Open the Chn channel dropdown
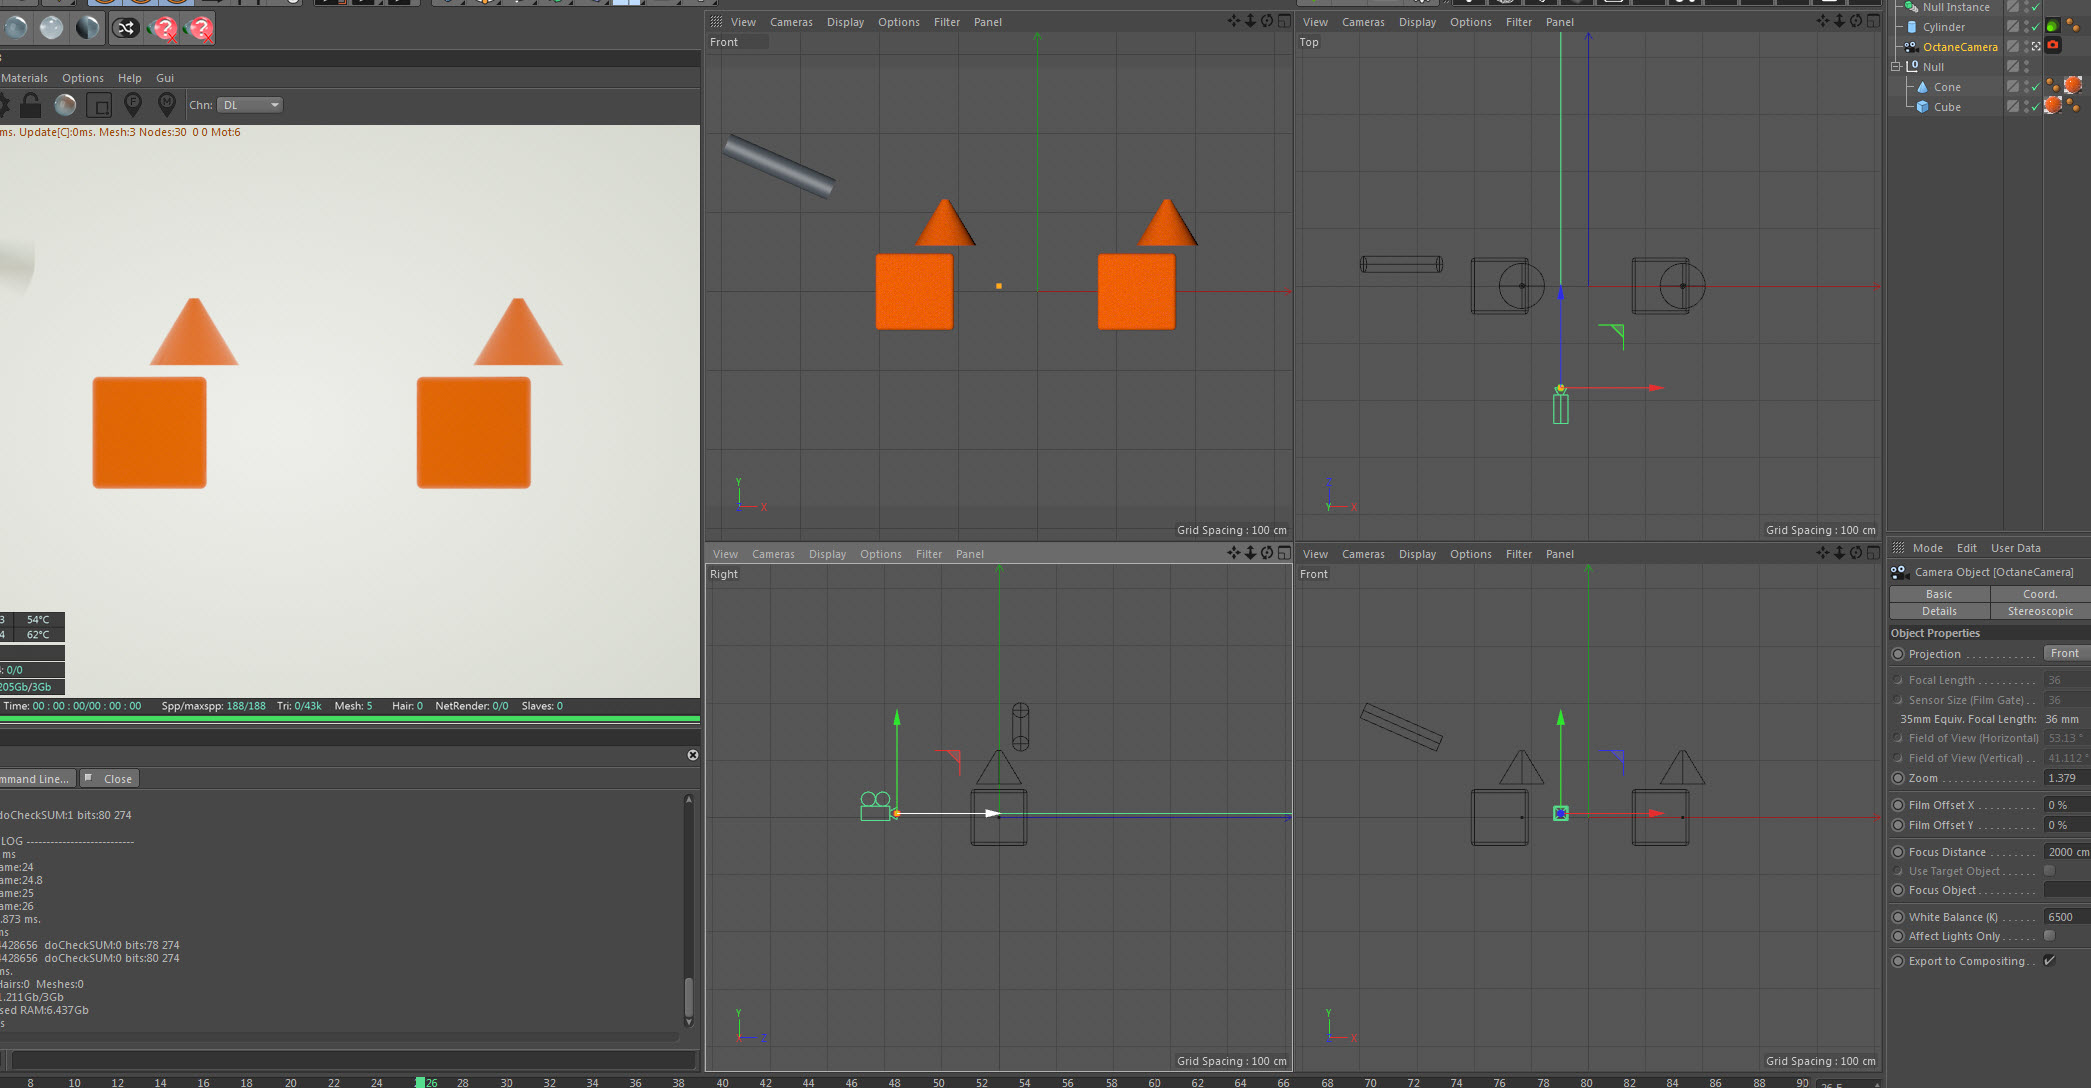This screenshot has height=1088, width=2091. pyautogui.click(x=250, y=105)
